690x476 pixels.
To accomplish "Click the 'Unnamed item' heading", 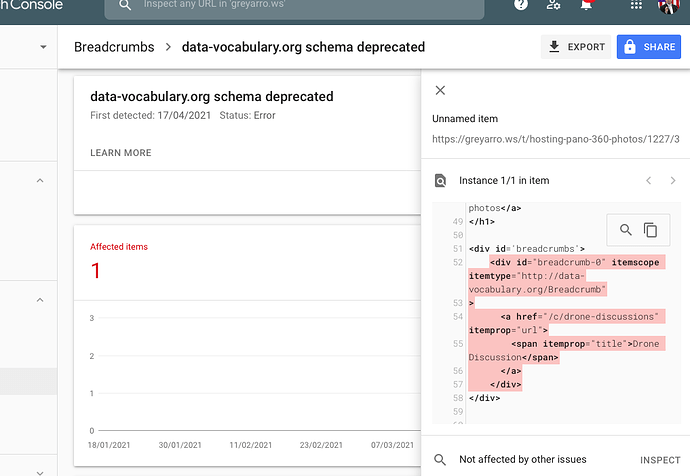I will tap(465, 119).
